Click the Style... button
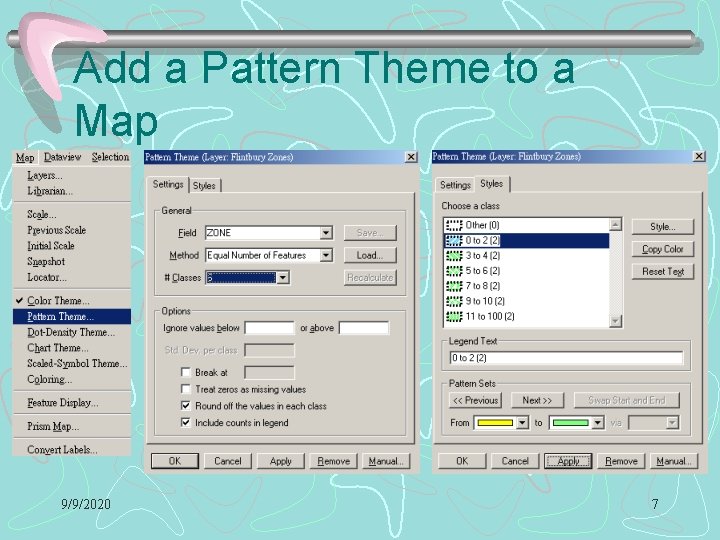The height and width of the screenshot is (540, 720). tap(663, 226)
